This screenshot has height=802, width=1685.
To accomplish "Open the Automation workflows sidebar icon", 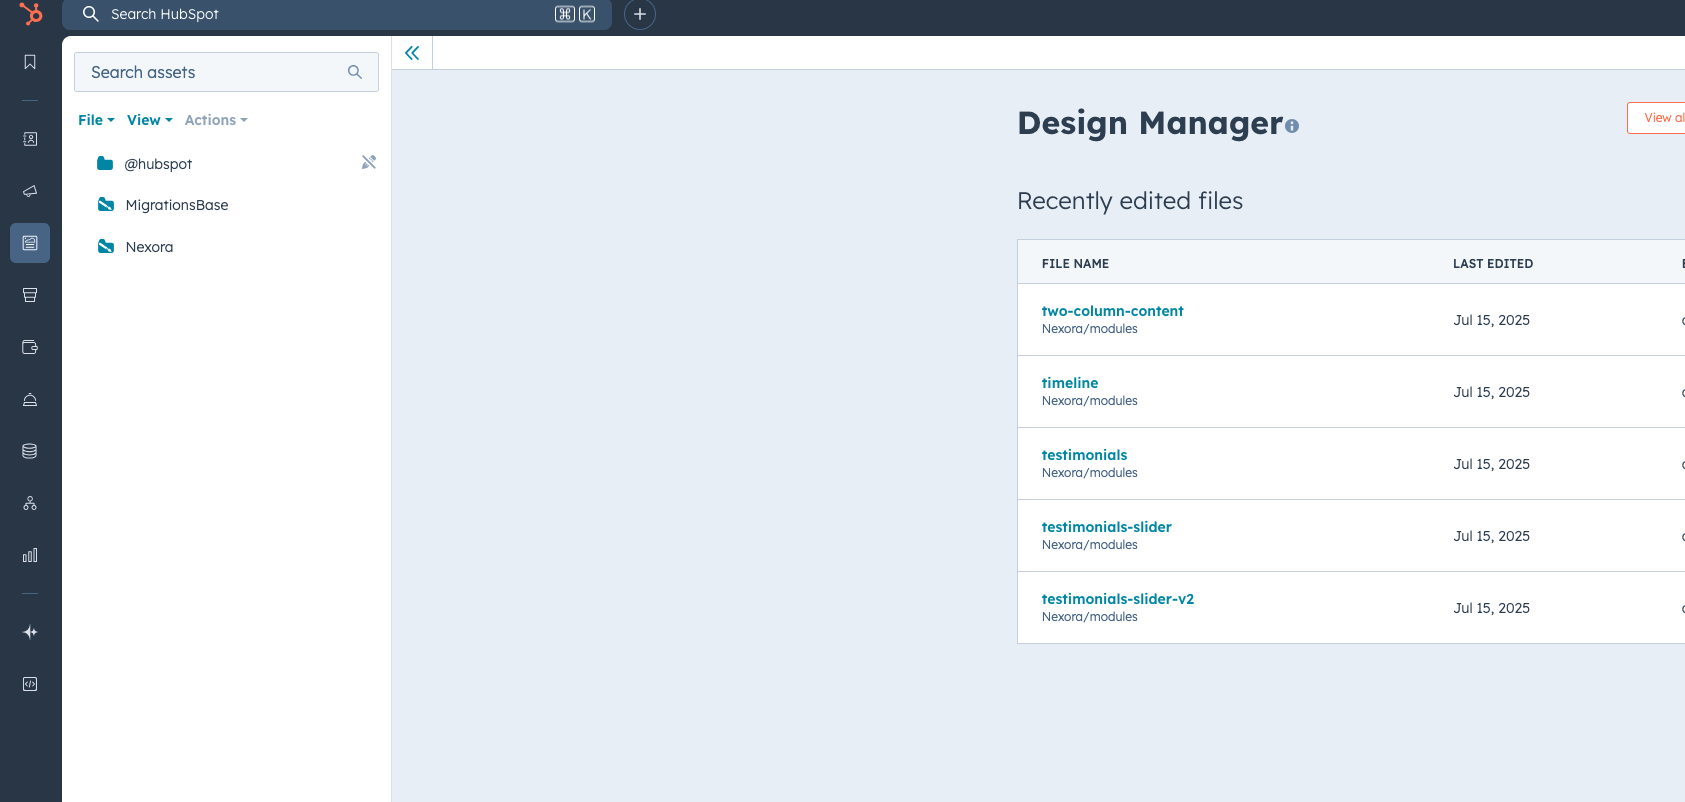I will point(30,503).
